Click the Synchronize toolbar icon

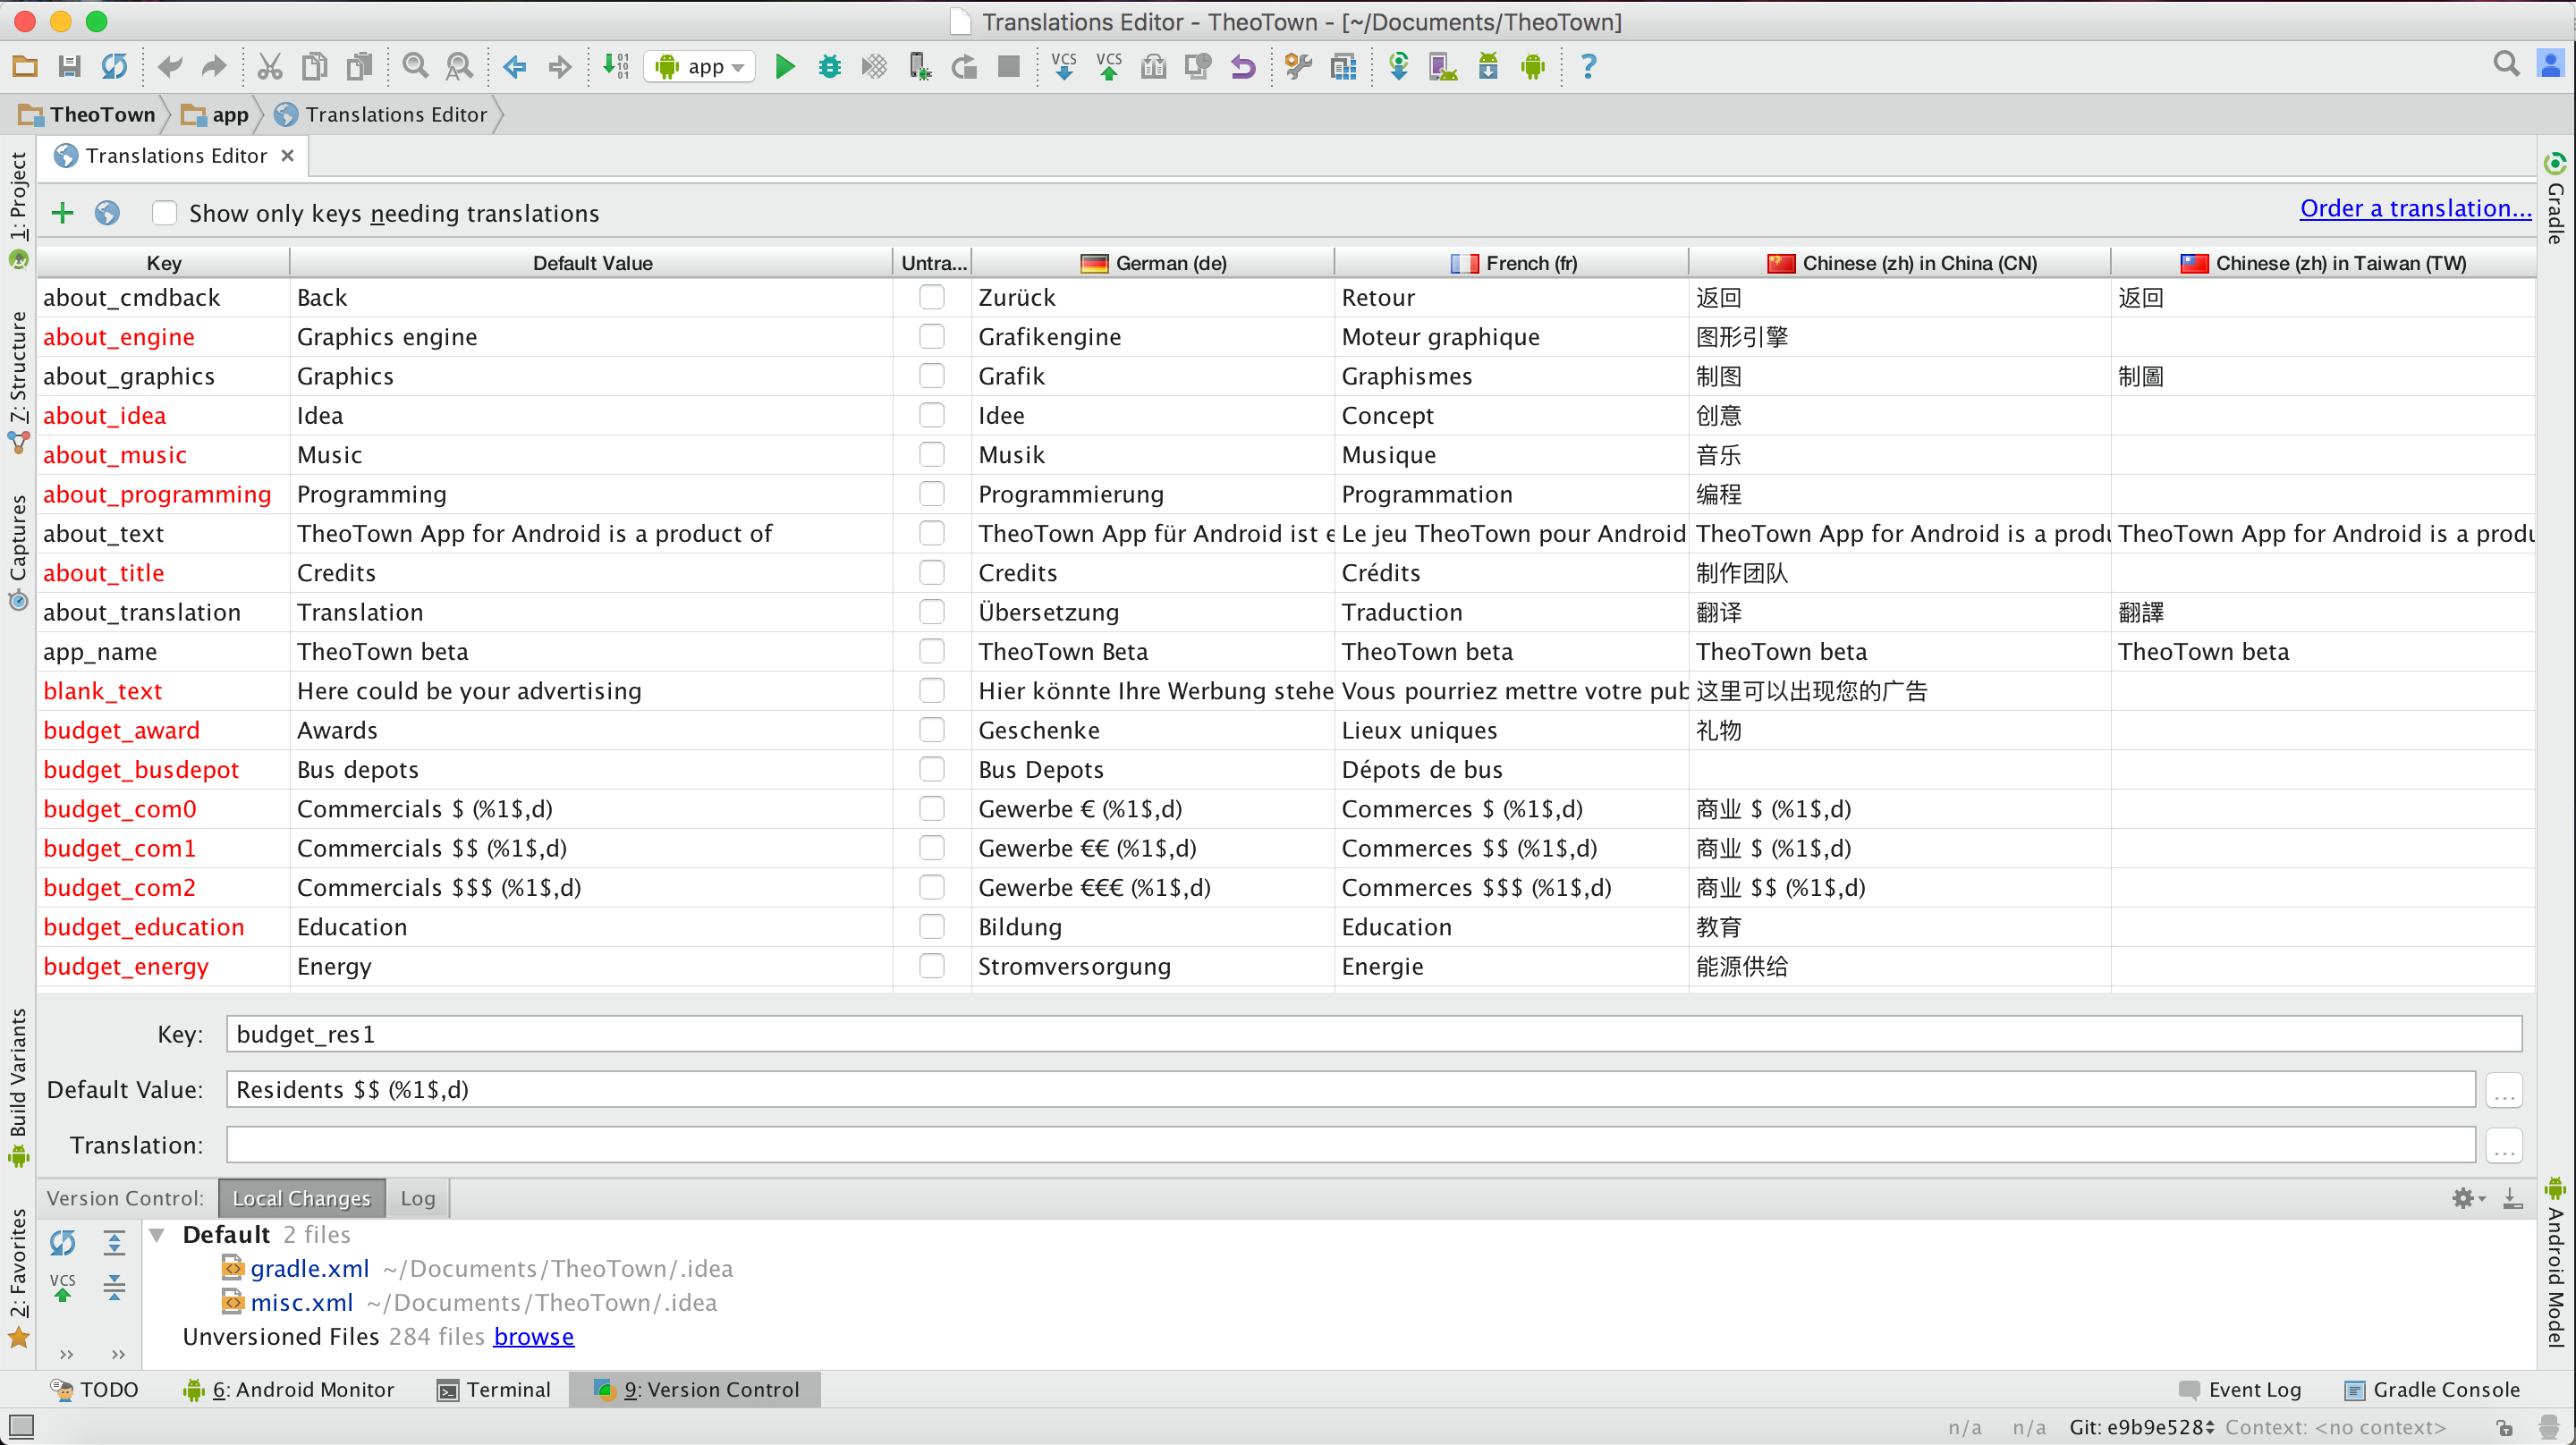point(114,67)
